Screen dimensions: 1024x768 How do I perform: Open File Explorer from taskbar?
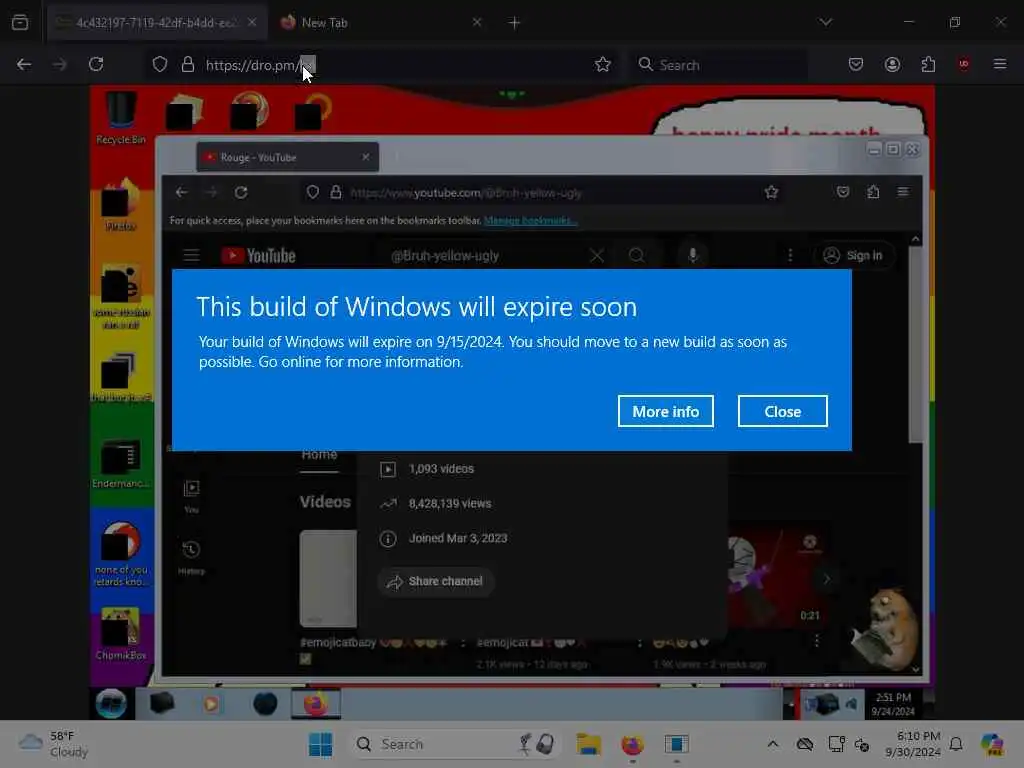click(x=588, y=744)
